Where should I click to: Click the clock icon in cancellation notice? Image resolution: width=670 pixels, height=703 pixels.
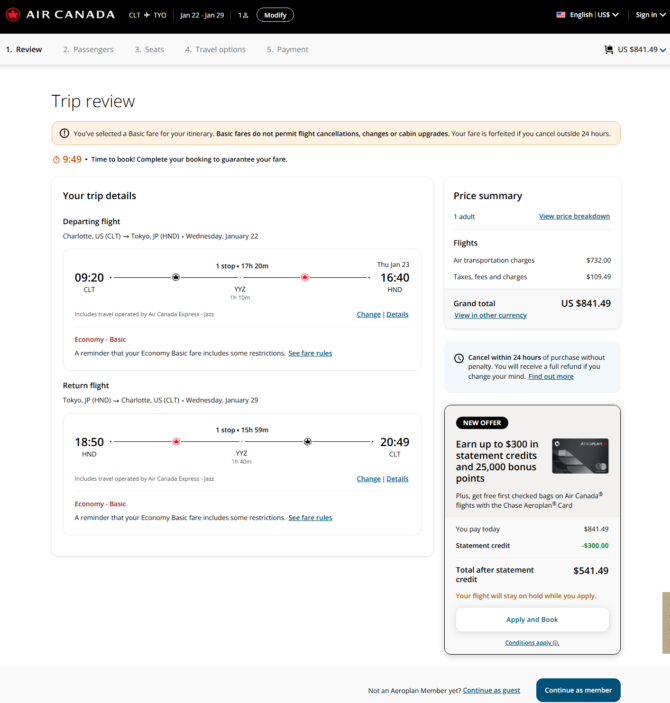coord(459,358)
